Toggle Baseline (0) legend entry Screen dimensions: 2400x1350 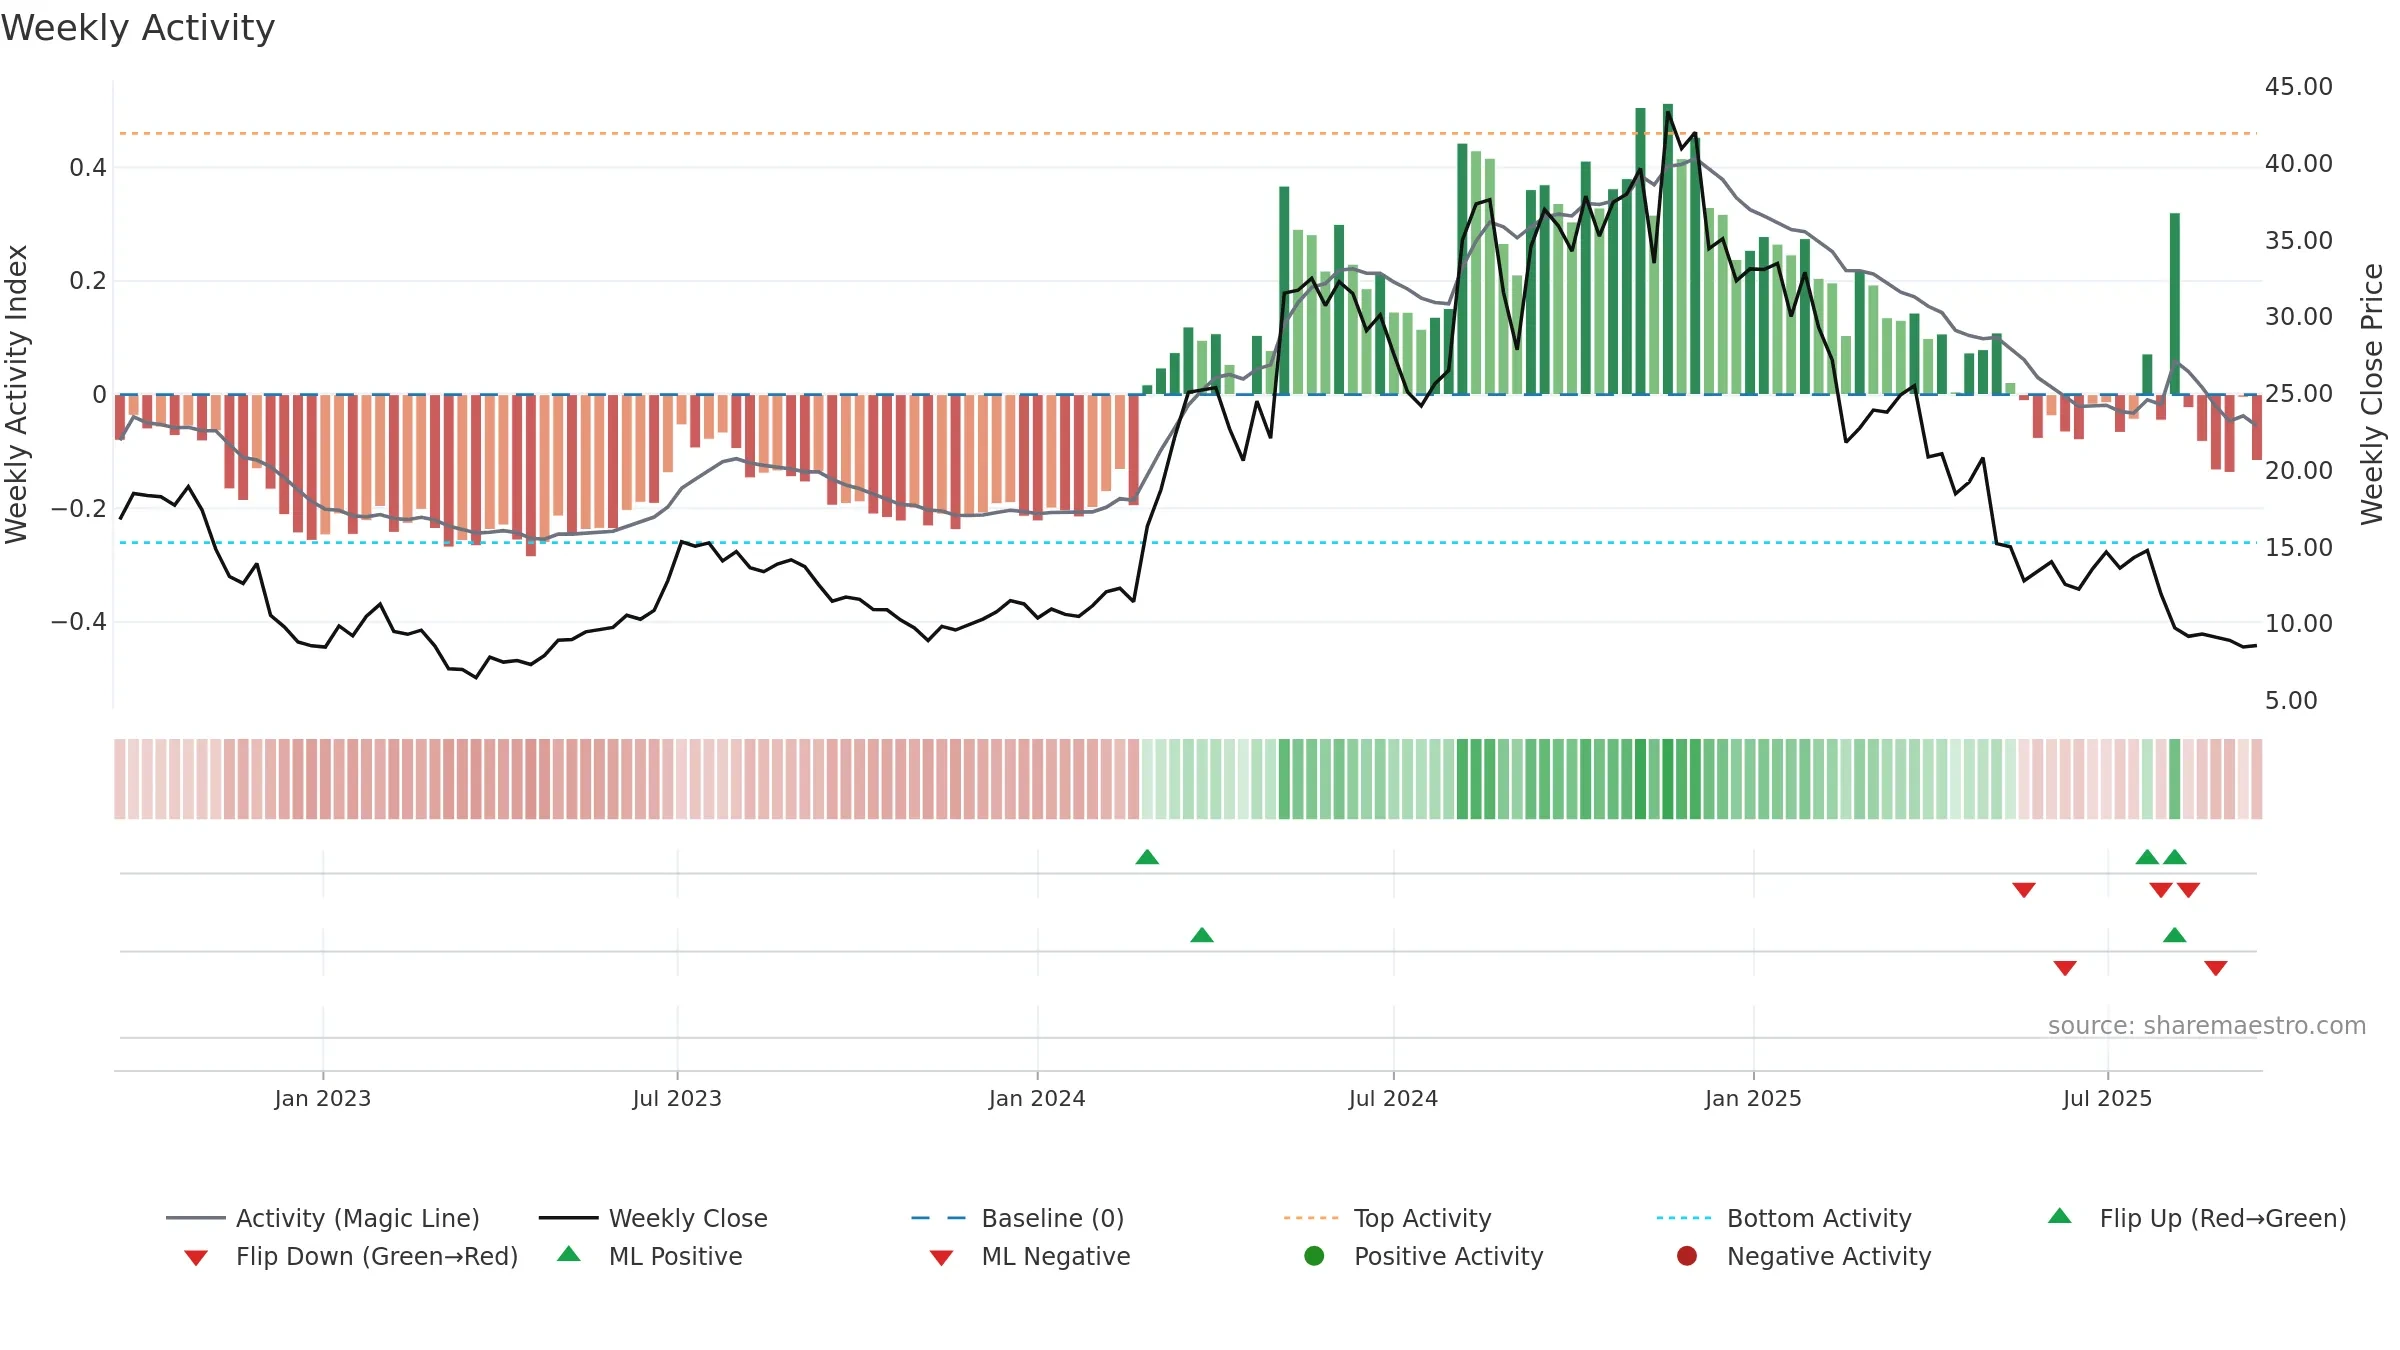tap(1018, 1218)
